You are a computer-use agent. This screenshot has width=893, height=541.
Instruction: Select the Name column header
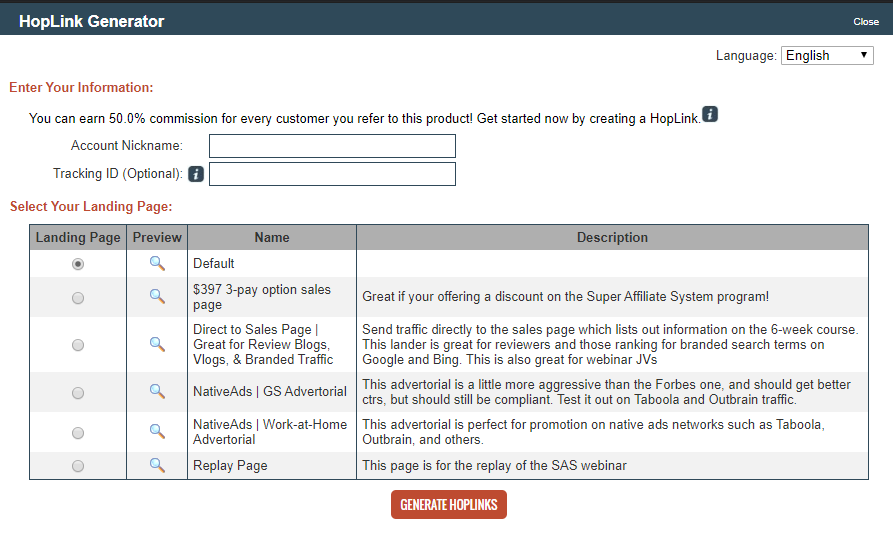pyautogui.click(x=272, y=237)
